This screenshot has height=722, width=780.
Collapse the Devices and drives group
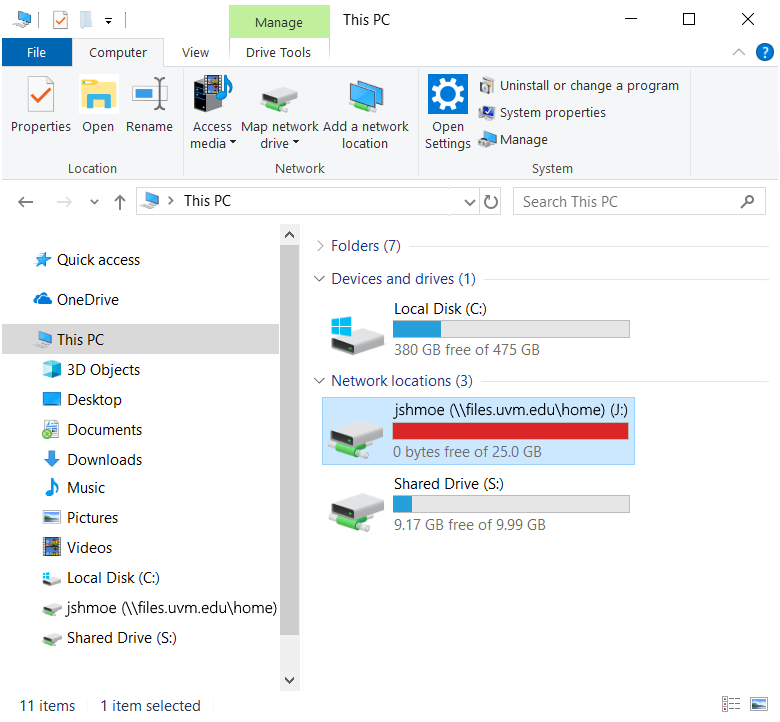pyautogui.click(x=319, y=279)
